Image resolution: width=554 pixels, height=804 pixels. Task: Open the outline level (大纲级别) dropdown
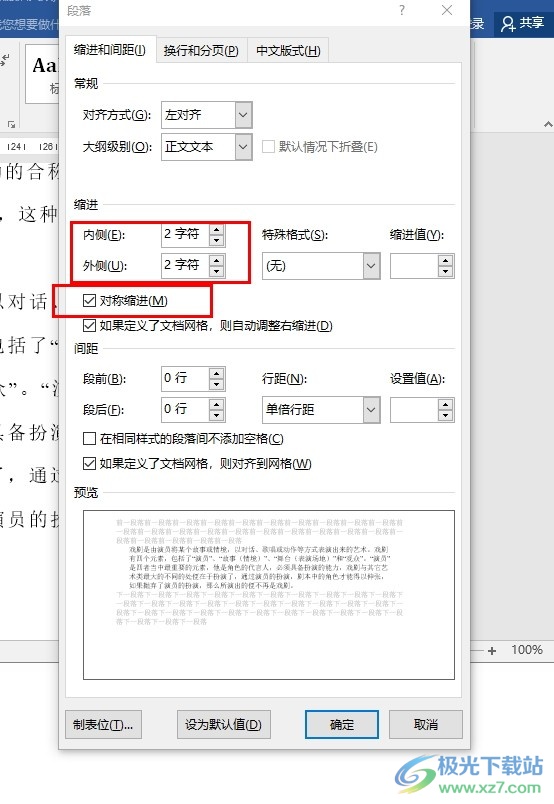pyautogui.click(x=243, y=147)
